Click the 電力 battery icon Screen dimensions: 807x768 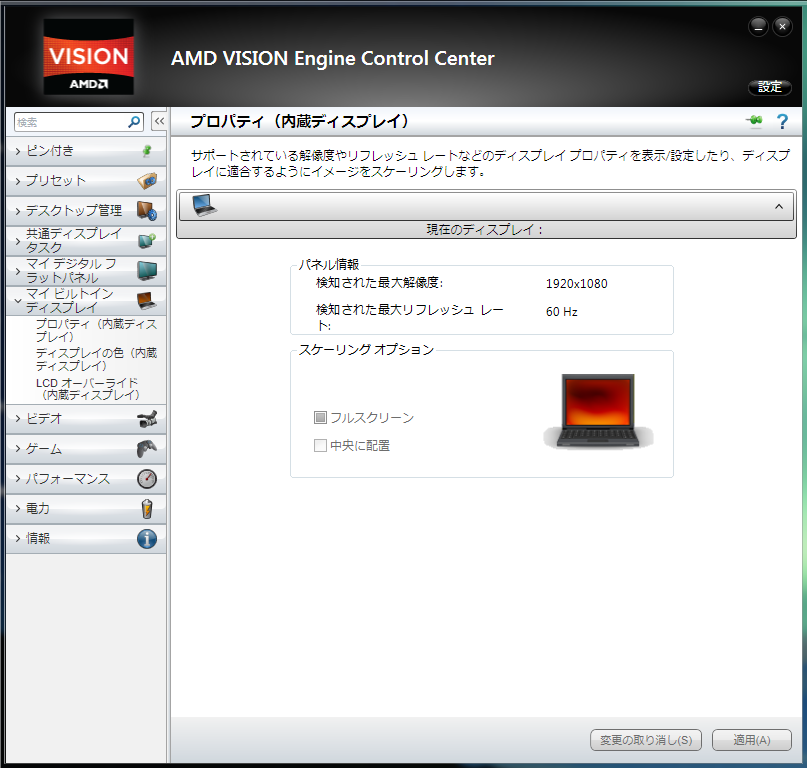click(x=147, y=509)
